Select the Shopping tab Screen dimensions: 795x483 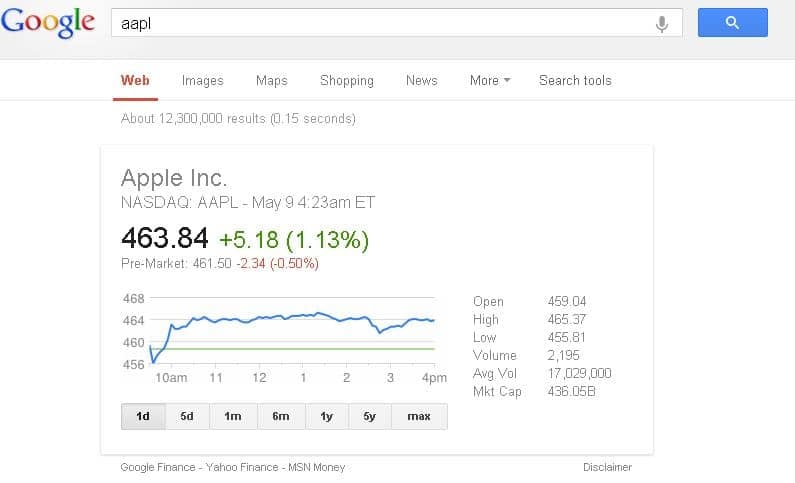pos(347,80)
